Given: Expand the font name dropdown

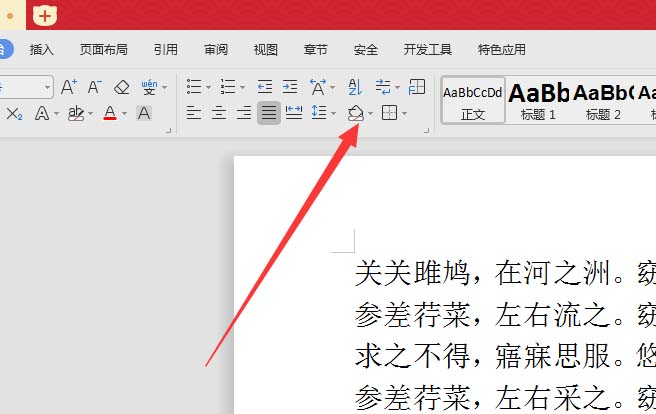Looking at the screenshot, I should [47, 87].
